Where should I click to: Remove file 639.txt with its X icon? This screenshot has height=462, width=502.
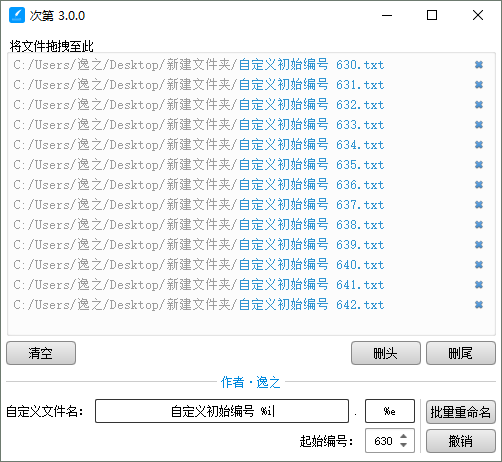click(479, 245)
